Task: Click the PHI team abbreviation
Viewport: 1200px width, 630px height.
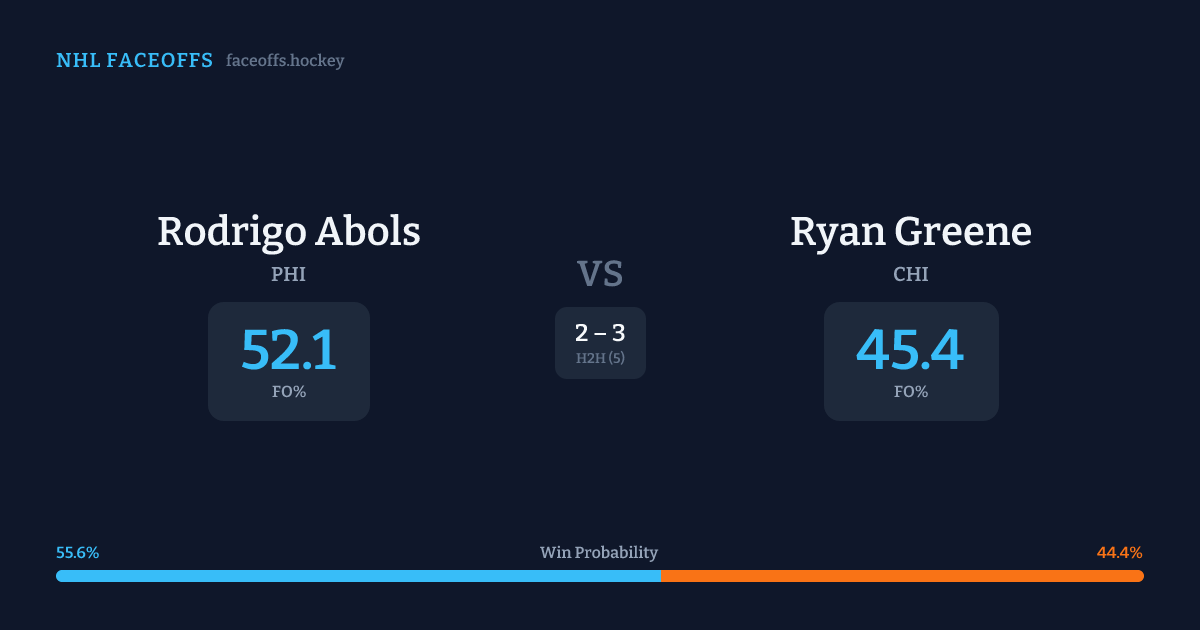Action: (288, 274)
